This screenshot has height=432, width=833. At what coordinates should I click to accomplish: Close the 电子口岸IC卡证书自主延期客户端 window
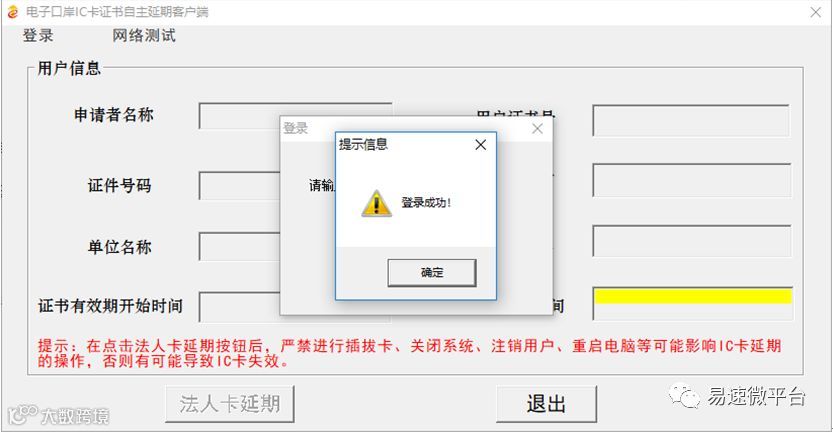tap(815, 12)
